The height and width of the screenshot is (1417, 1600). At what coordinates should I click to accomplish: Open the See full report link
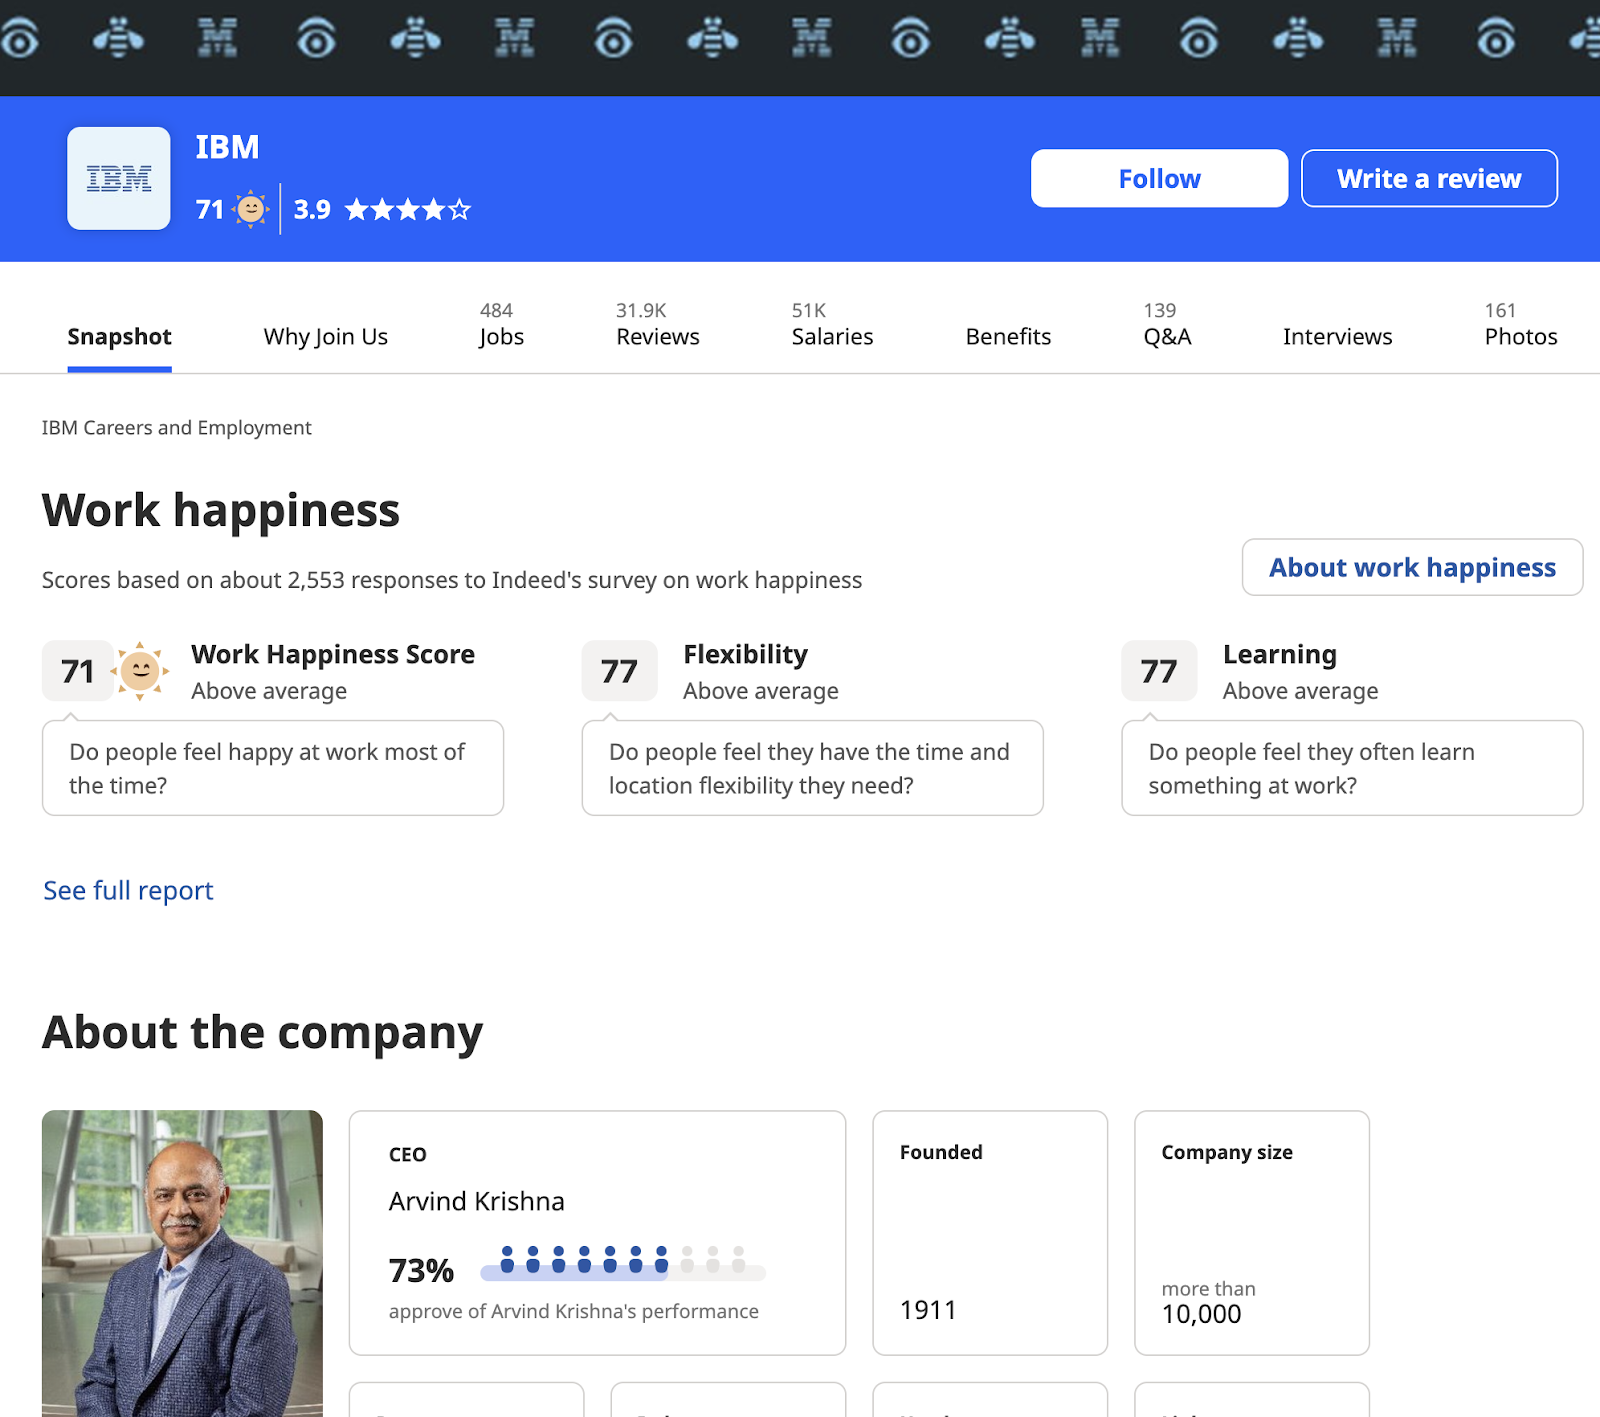tap(128, 890)
